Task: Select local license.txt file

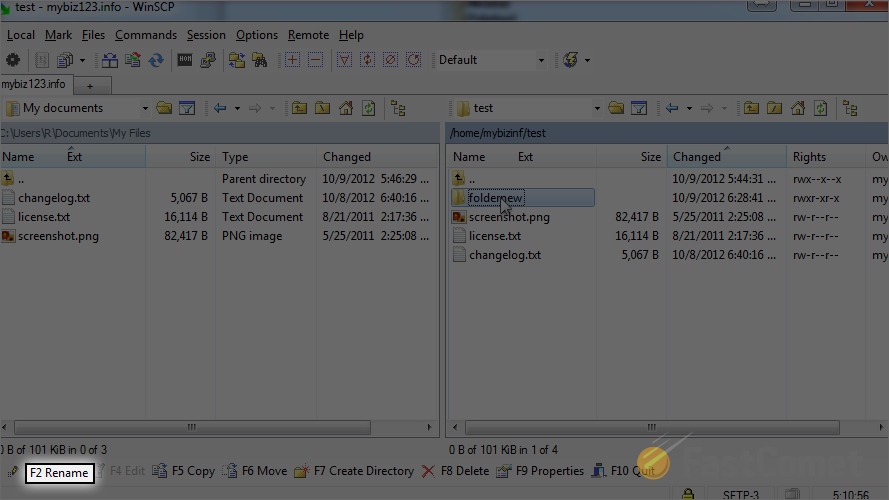Action: coord(44,217)
